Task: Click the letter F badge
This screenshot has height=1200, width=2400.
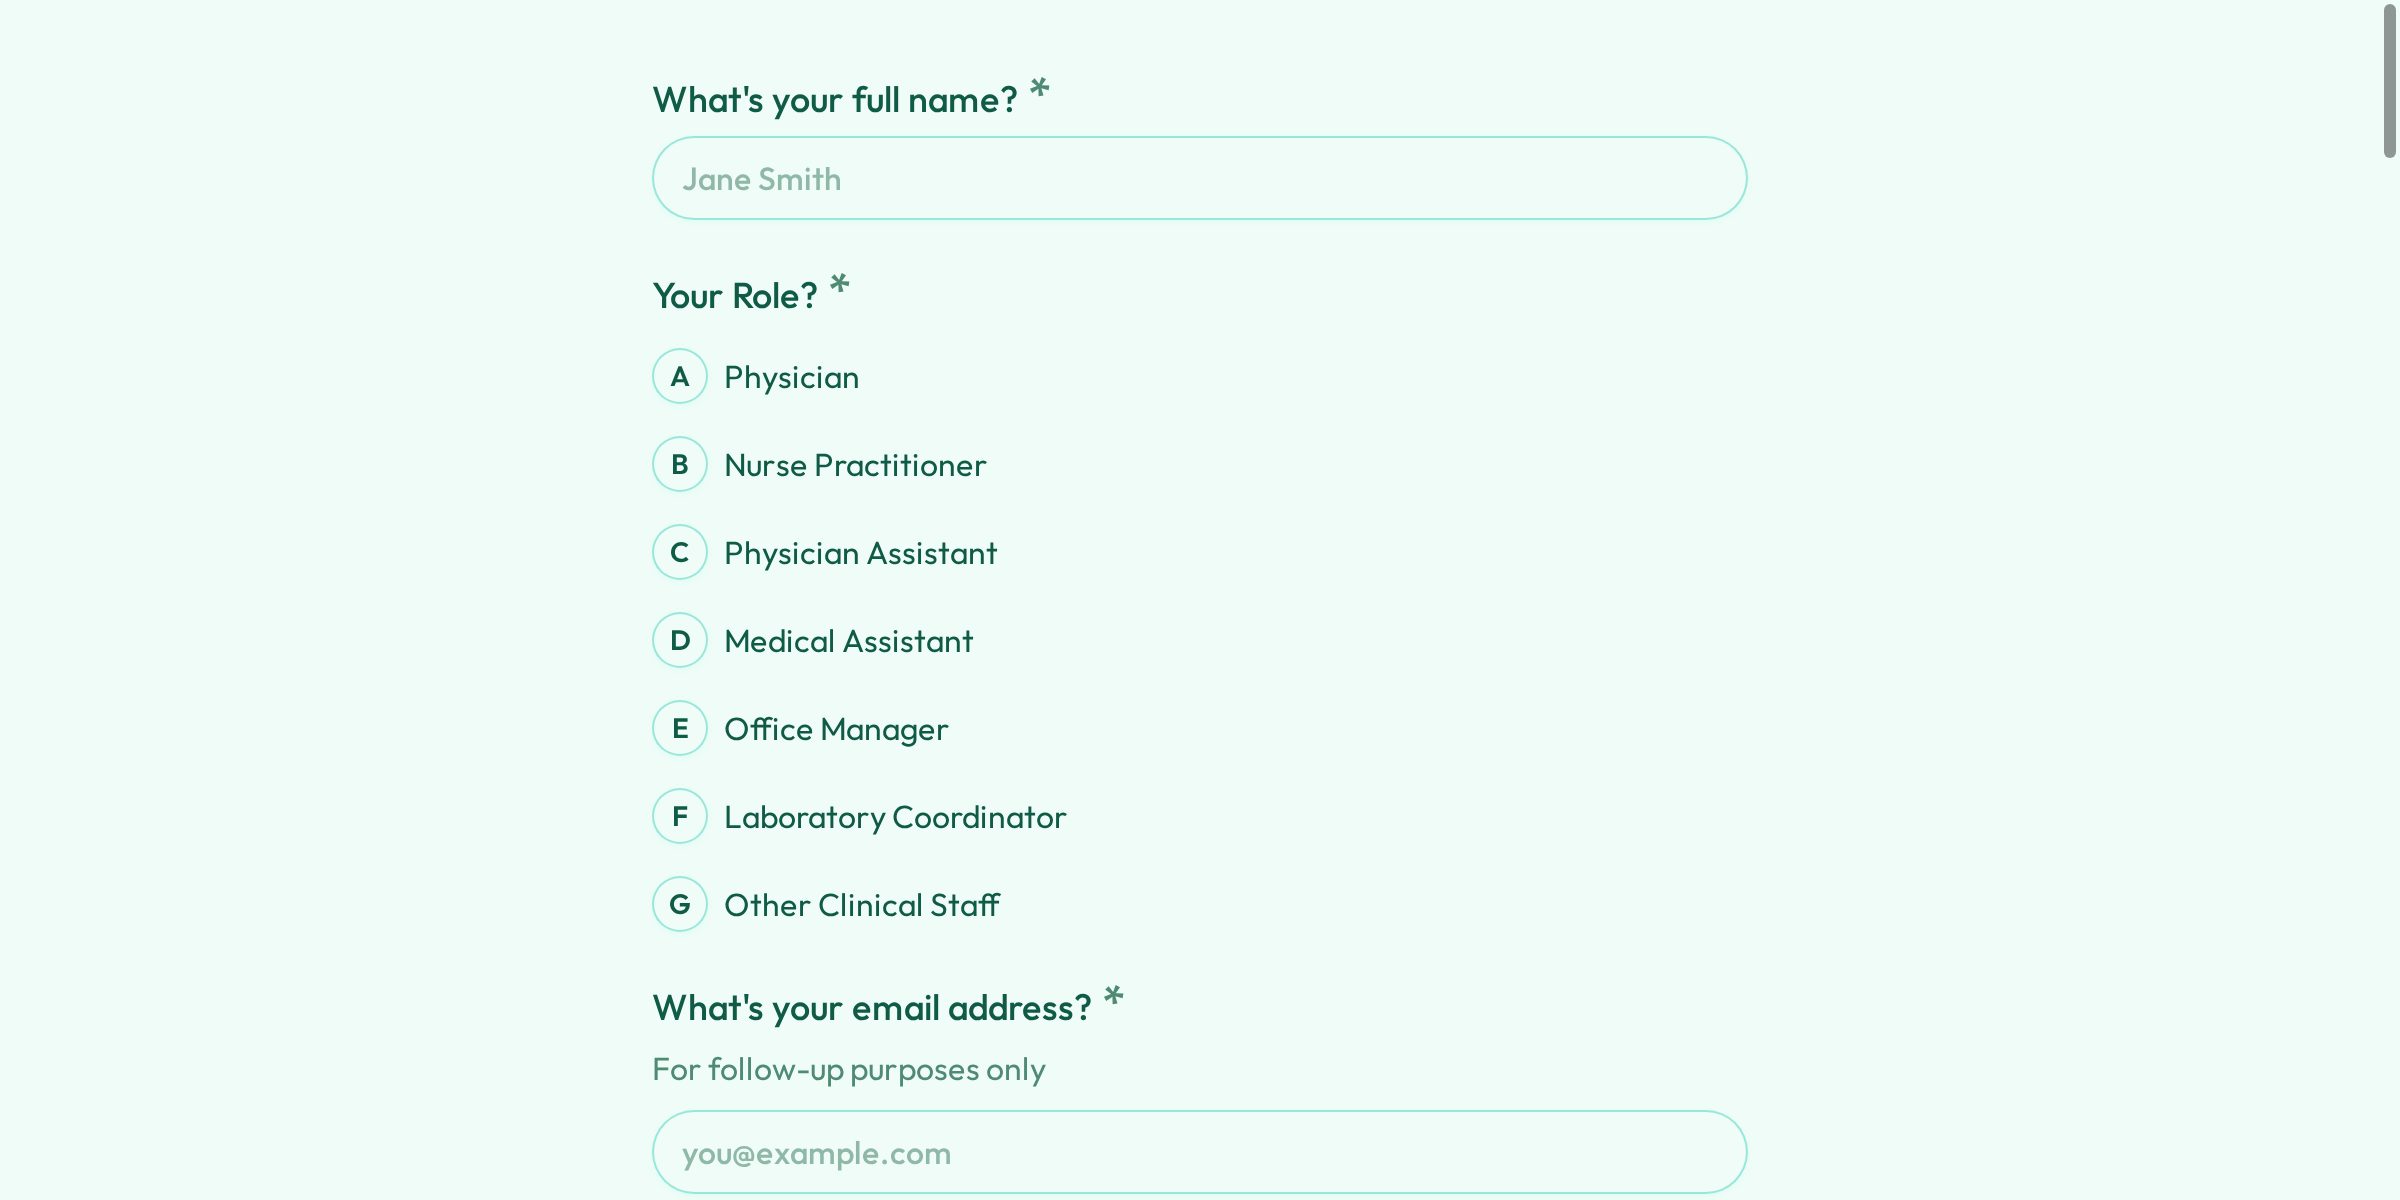Action: coord(680,817)
